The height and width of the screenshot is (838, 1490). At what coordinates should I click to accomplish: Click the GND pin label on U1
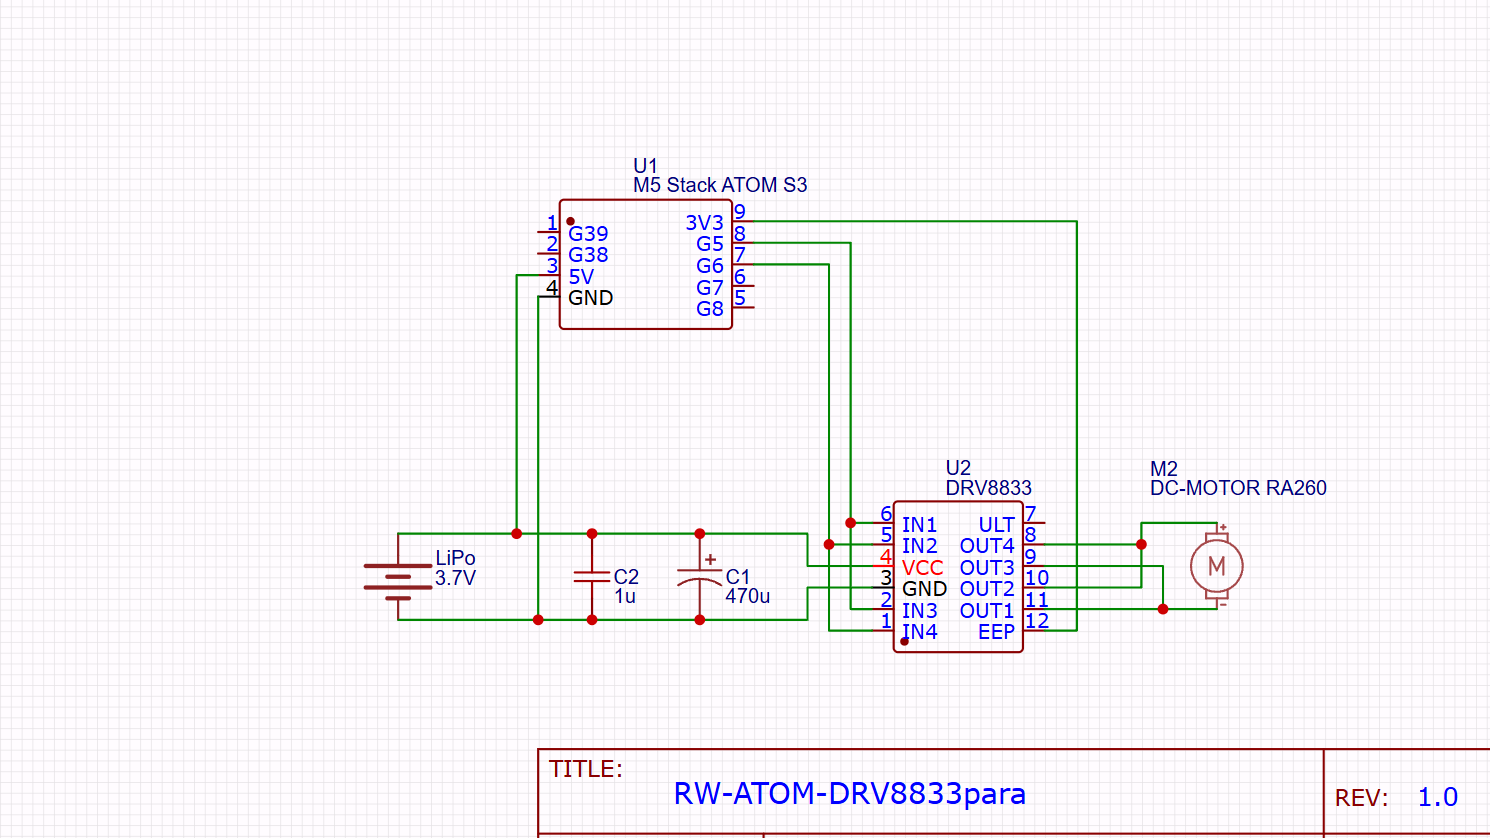tap(590, 298)
